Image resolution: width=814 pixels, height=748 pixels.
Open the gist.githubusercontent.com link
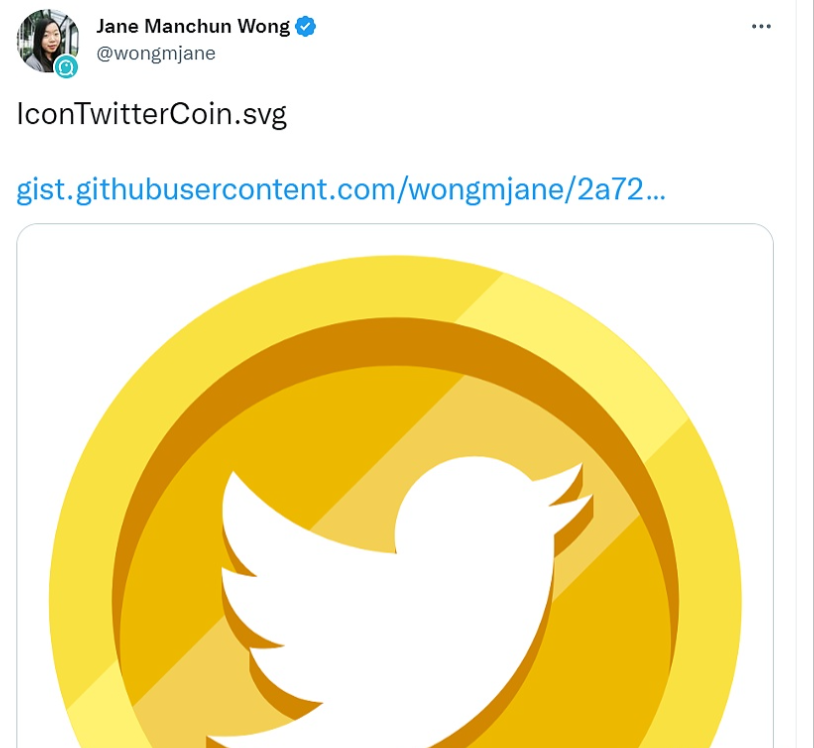click(x=340, y=189)
